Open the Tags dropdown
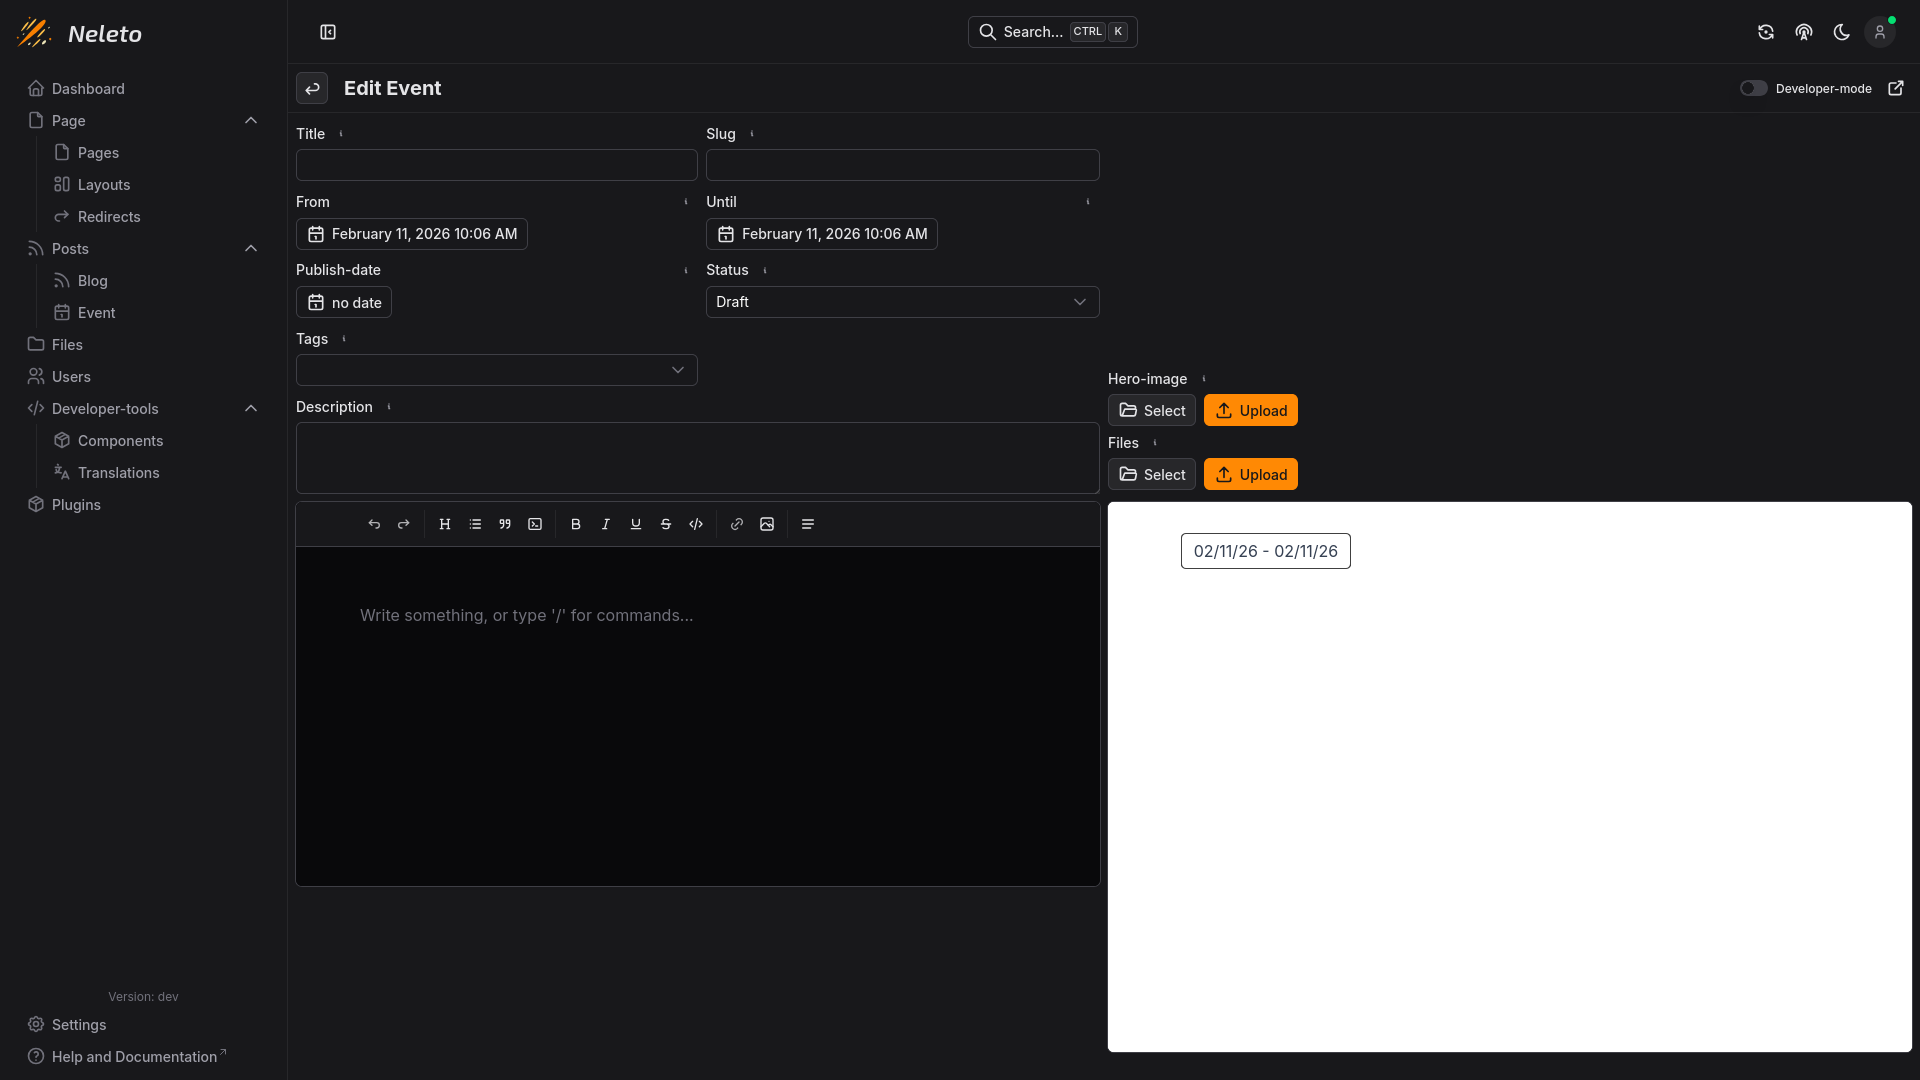Image resolution: width=1920 pixels, height=1080 pixels. click(496, 370)
